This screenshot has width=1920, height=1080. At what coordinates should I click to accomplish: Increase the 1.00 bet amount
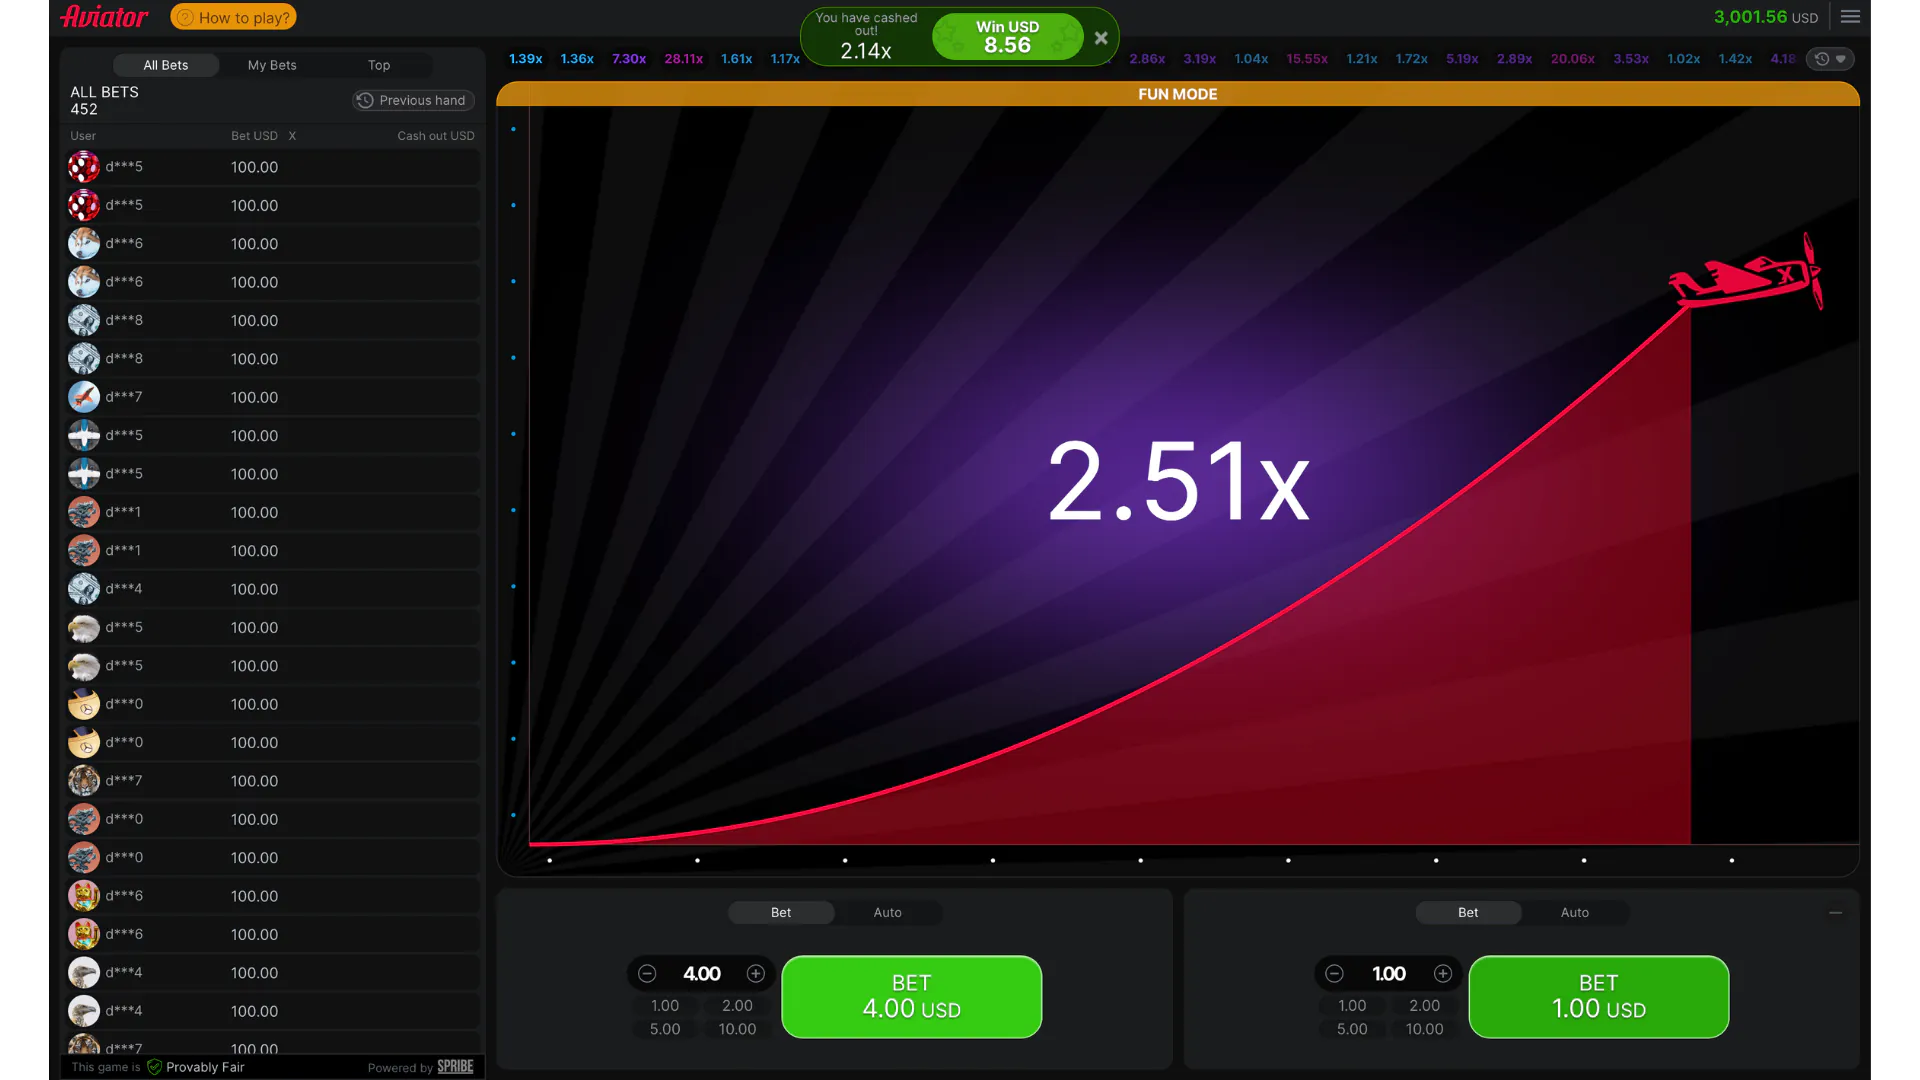click(x=1443, y=973)
